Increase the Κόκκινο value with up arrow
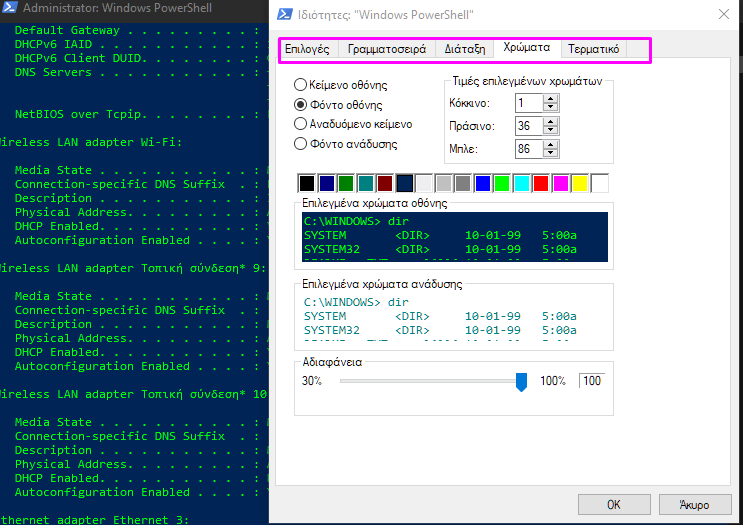 (x=550, y=99)
